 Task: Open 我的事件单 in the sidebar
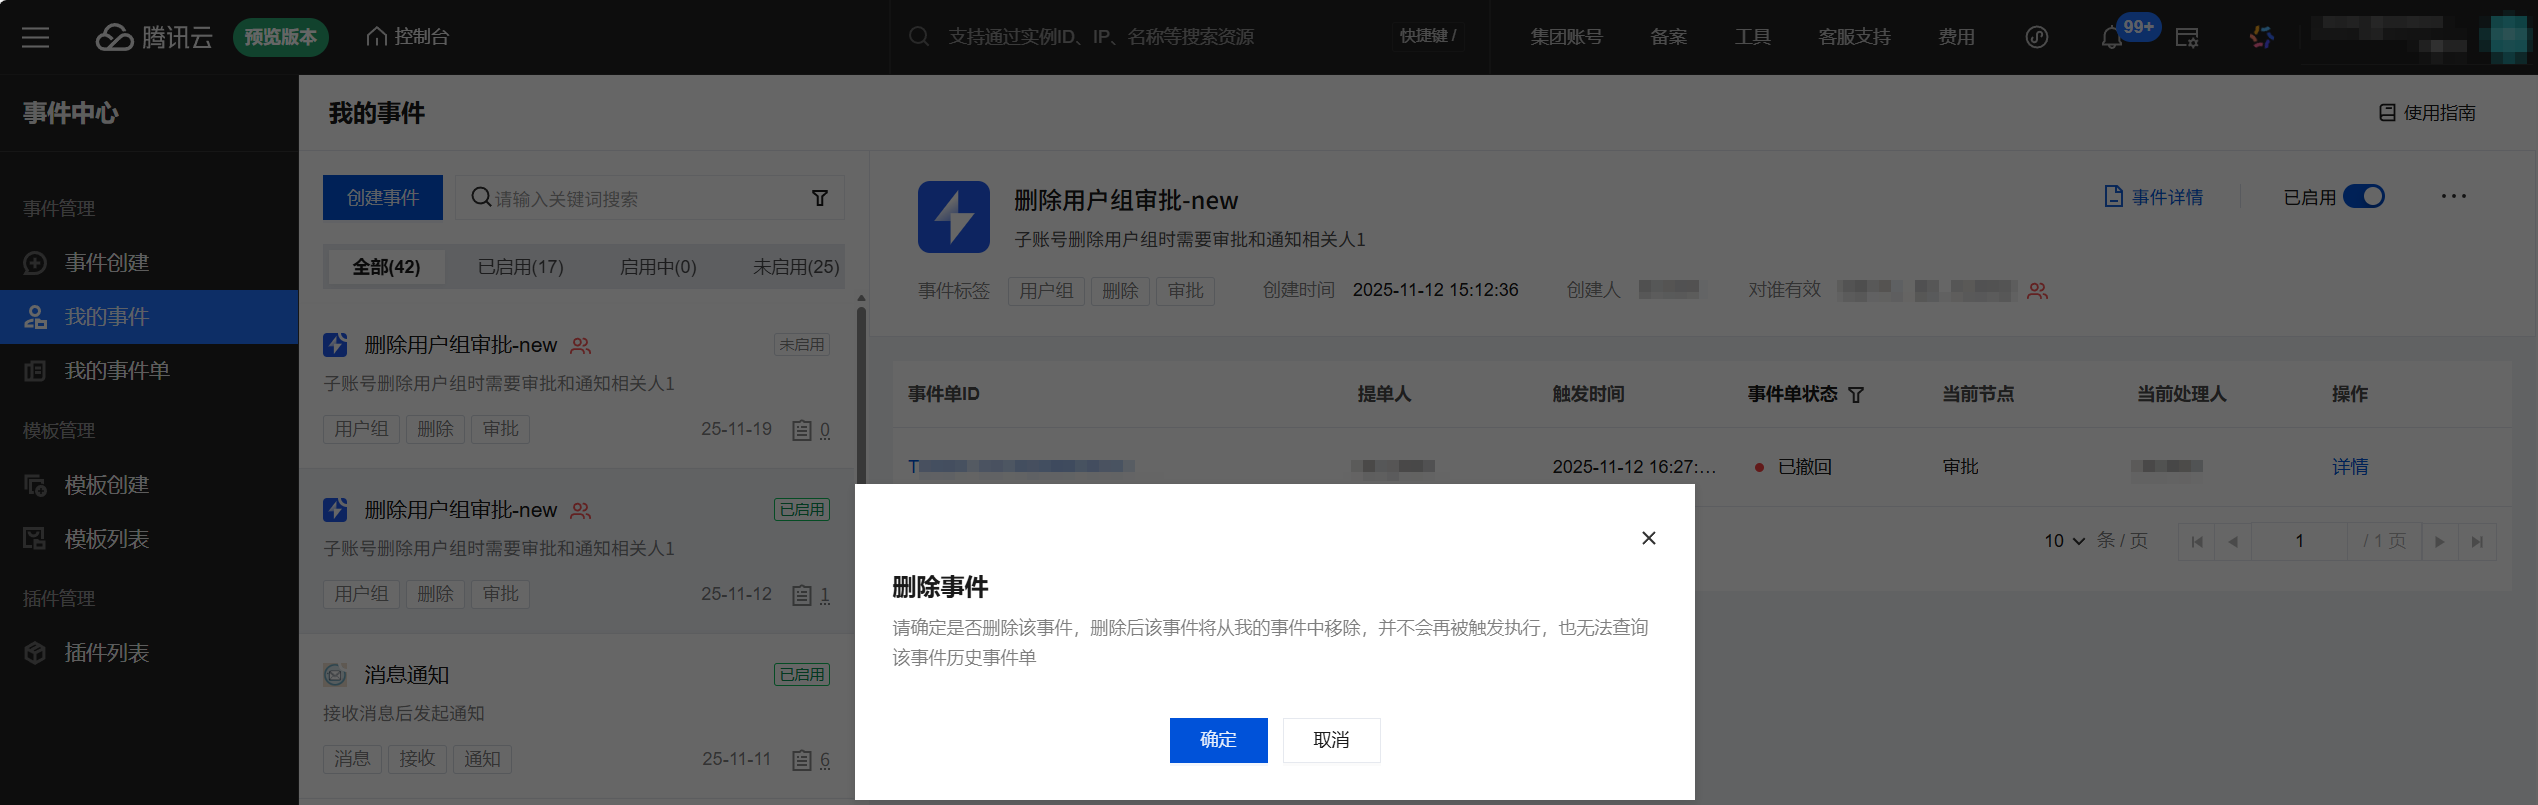point(150,371)
